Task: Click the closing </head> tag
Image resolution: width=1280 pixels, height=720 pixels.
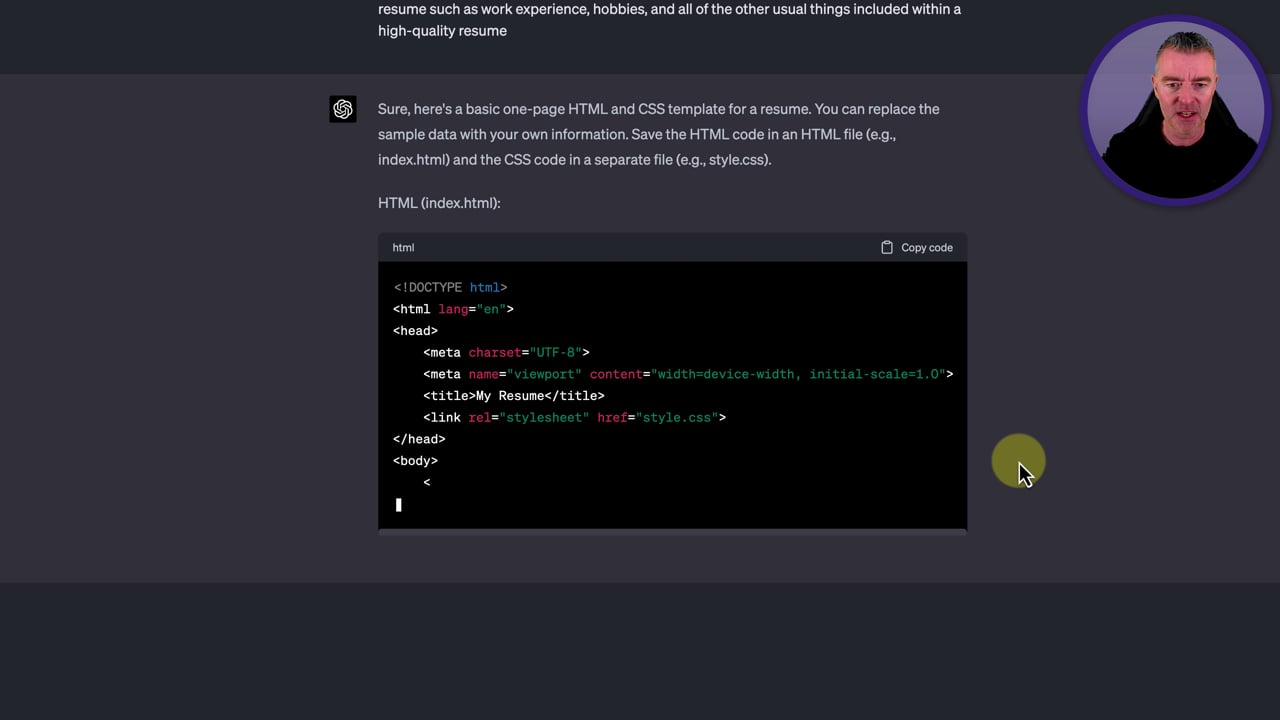Action: [419, 439]
